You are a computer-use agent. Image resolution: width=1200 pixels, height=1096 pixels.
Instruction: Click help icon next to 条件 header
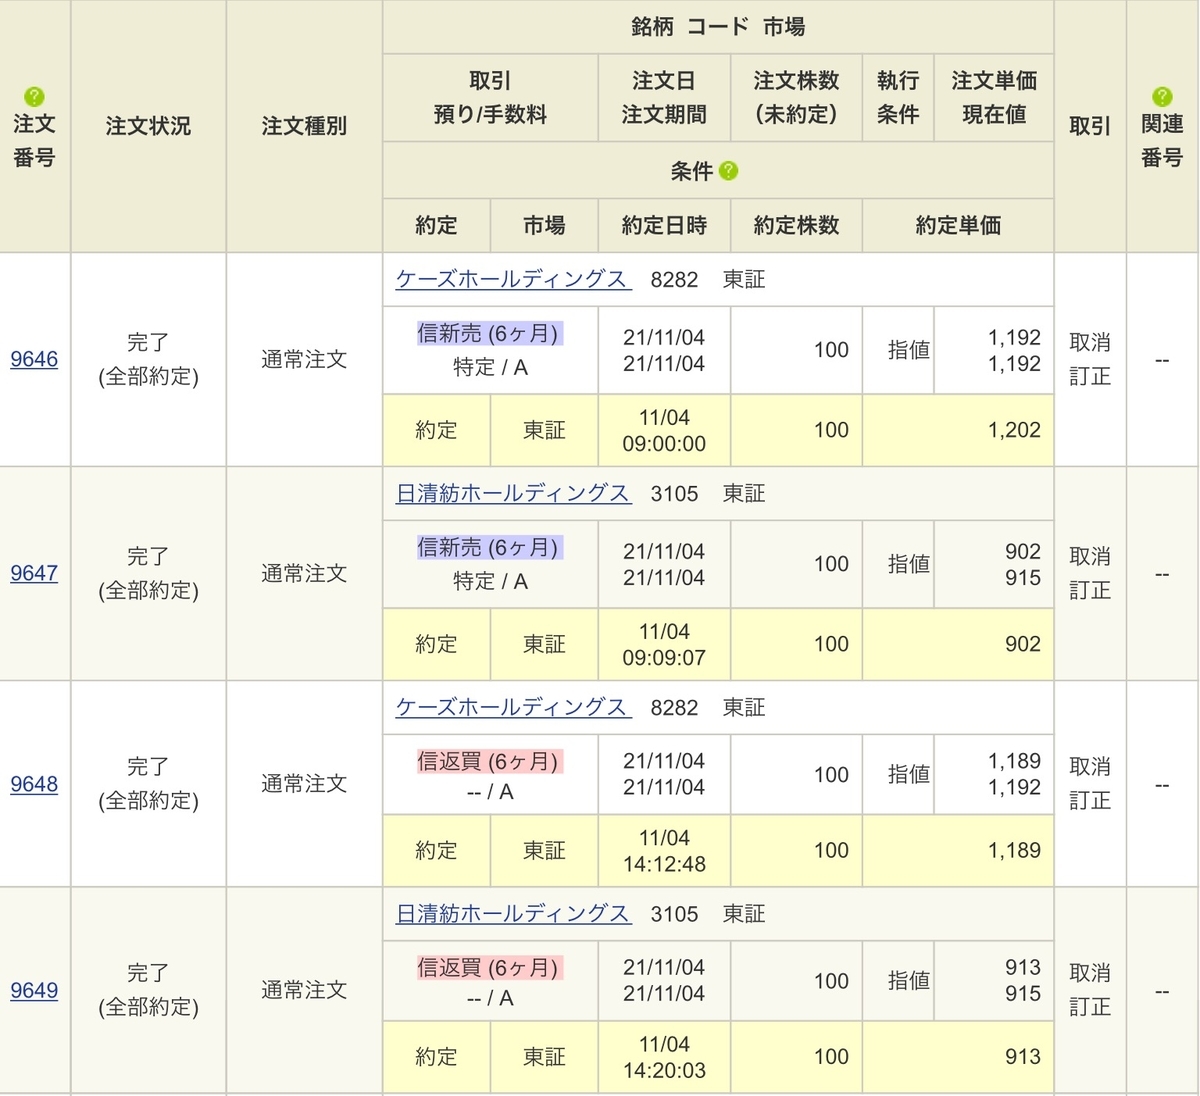coord(728,171)
